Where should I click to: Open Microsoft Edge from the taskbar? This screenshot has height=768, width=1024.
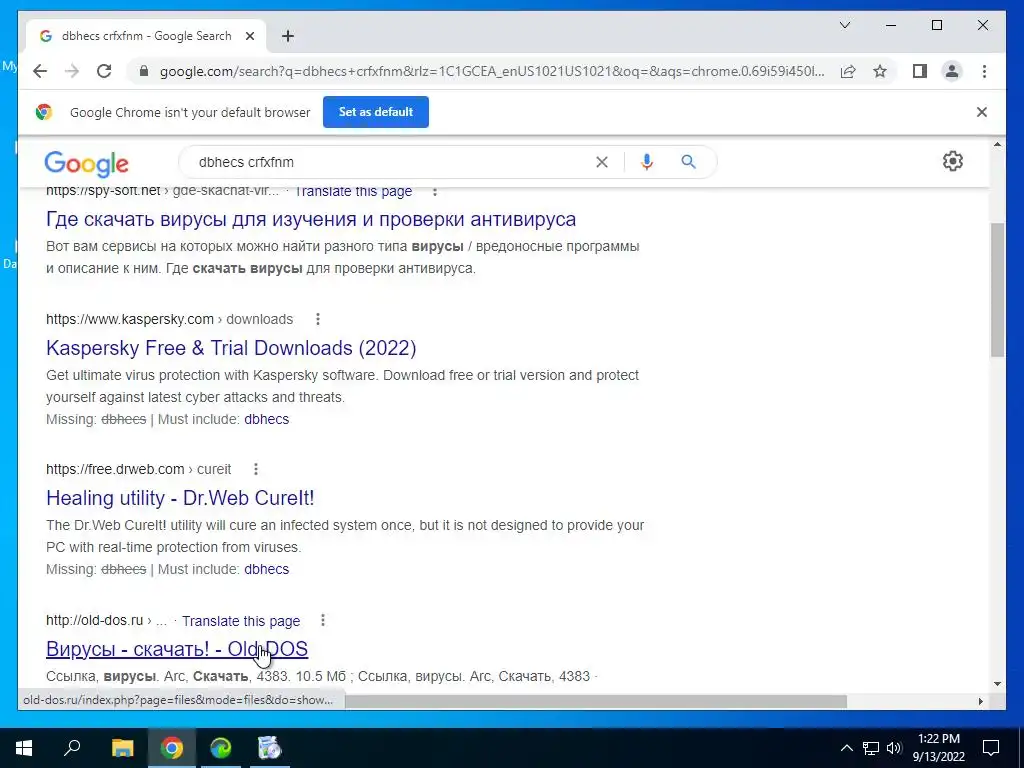click(221, 748)
